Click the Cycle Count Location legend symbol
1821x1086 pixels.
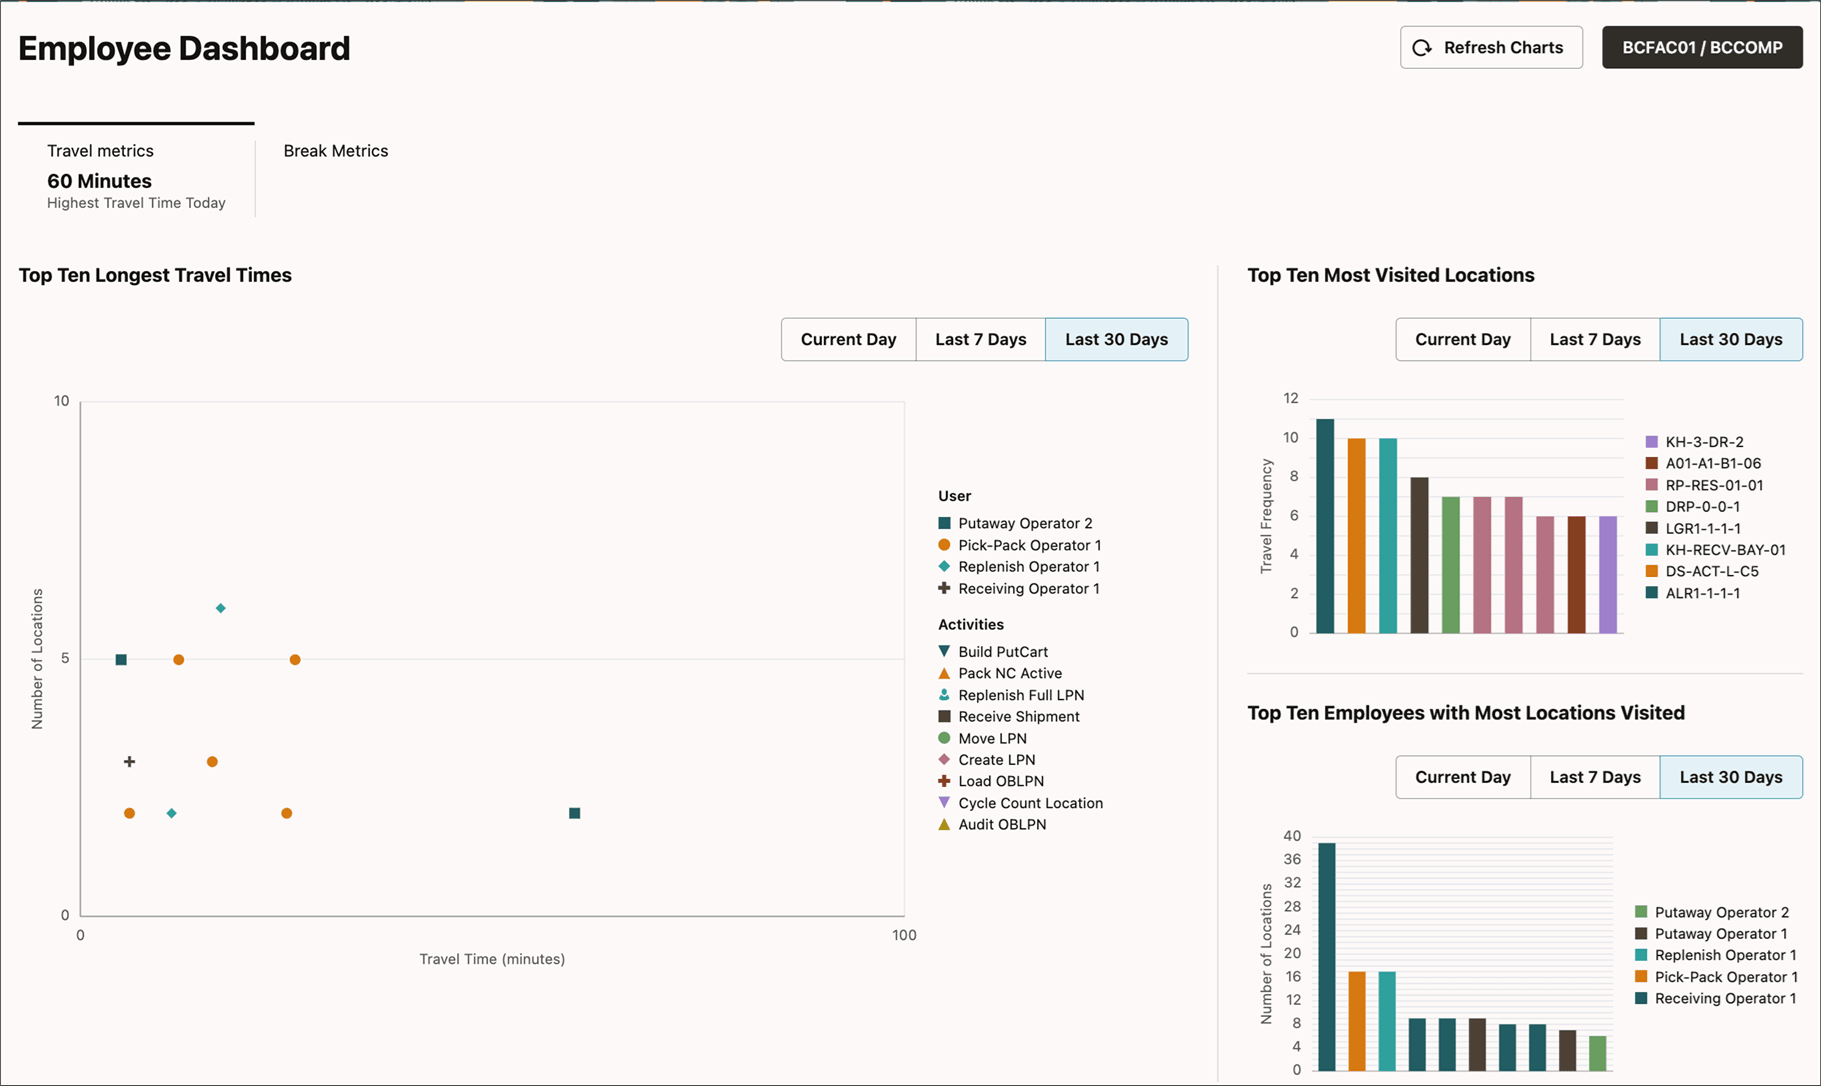(x=944, y=803)
